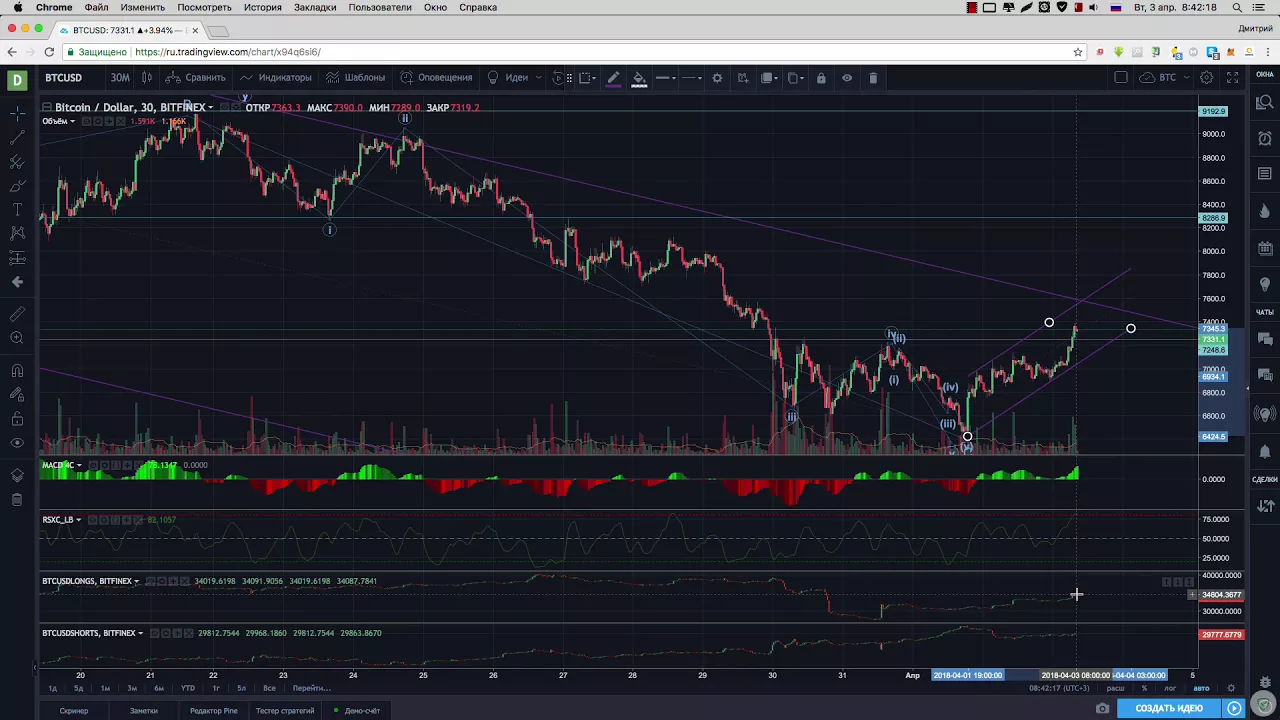Switch to the Редактор Pine tab
Screen dimensions: 1280x720
tap(214, 711)
